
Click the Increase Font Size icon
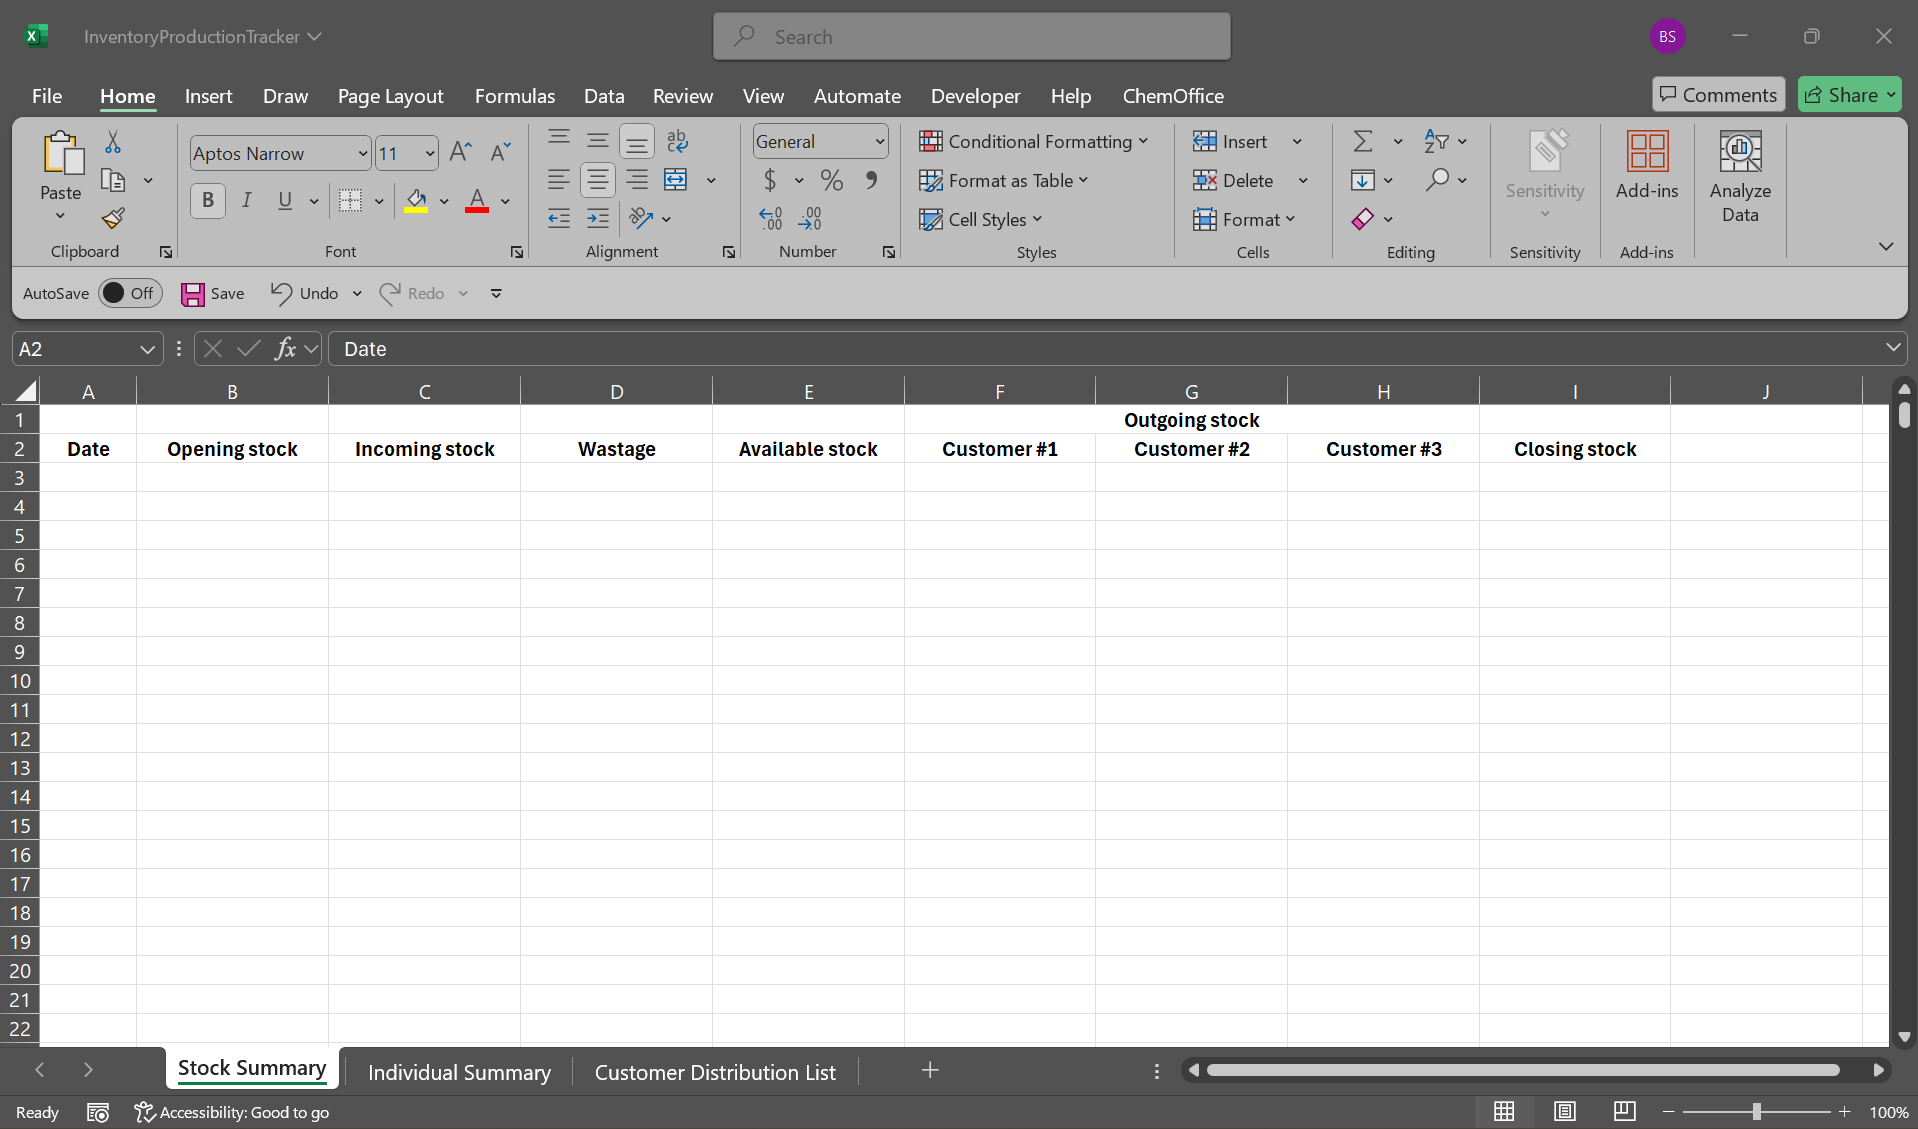pyautogui.click(x=460, y=152)
